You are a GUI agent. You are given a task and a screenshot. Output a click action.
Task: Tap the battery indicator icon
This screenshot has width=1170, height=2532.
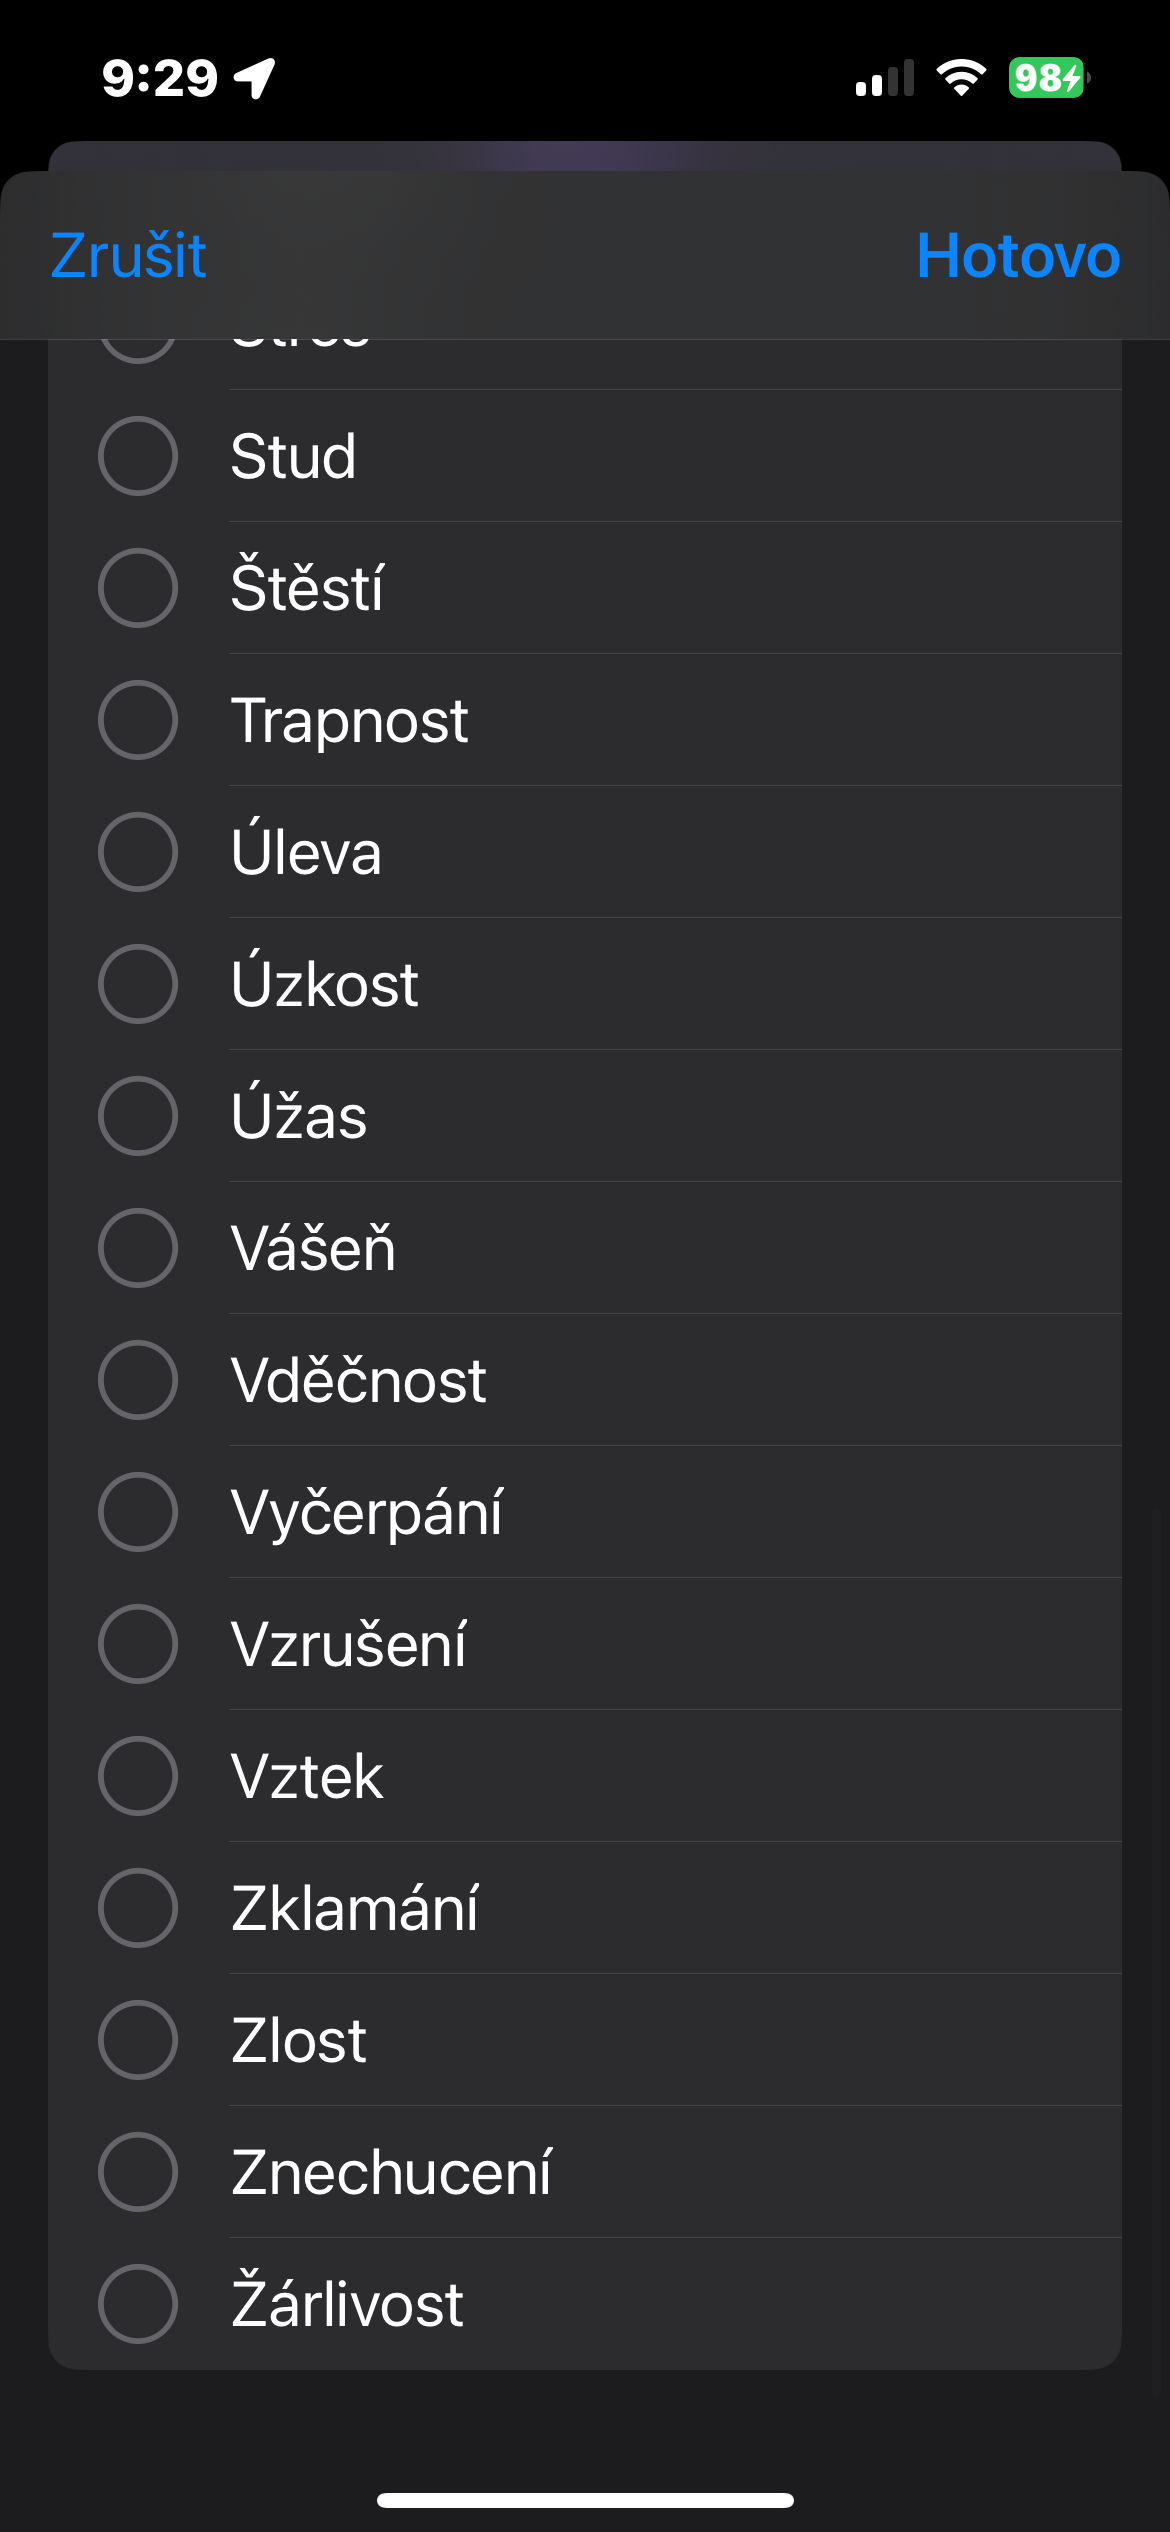[1047, 78]
